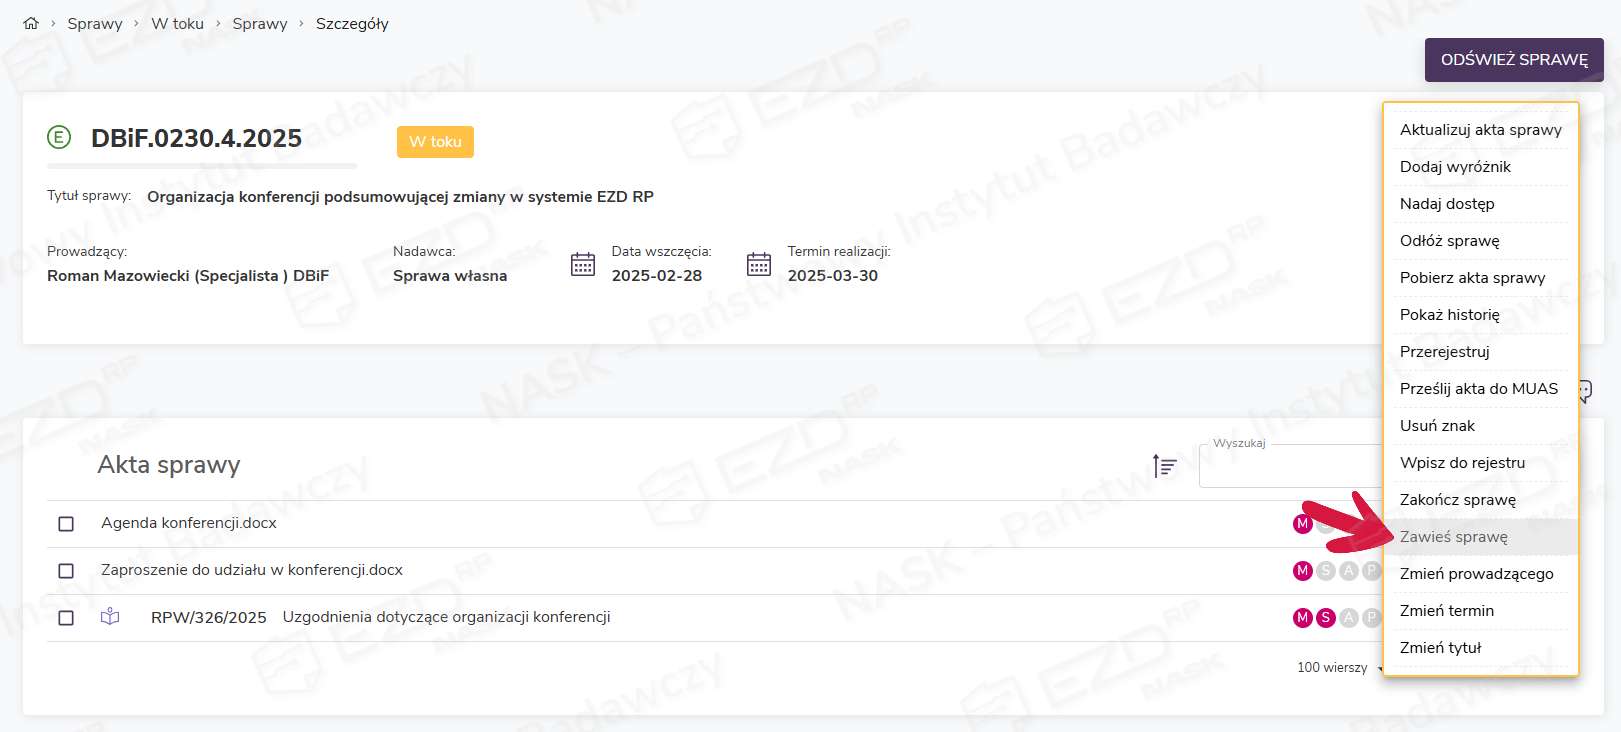Image resolution: width=1621 pixels, height=732 pixels.
Task: Tick the checkbox for Agenda konferencji.docx
Action: 66,524
